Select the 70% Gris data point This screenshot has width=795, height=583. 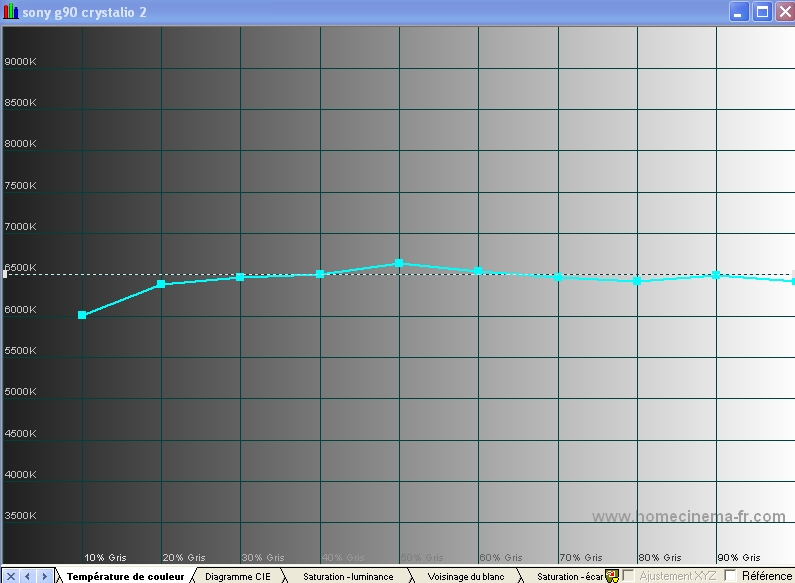click(x=558, y=277)
